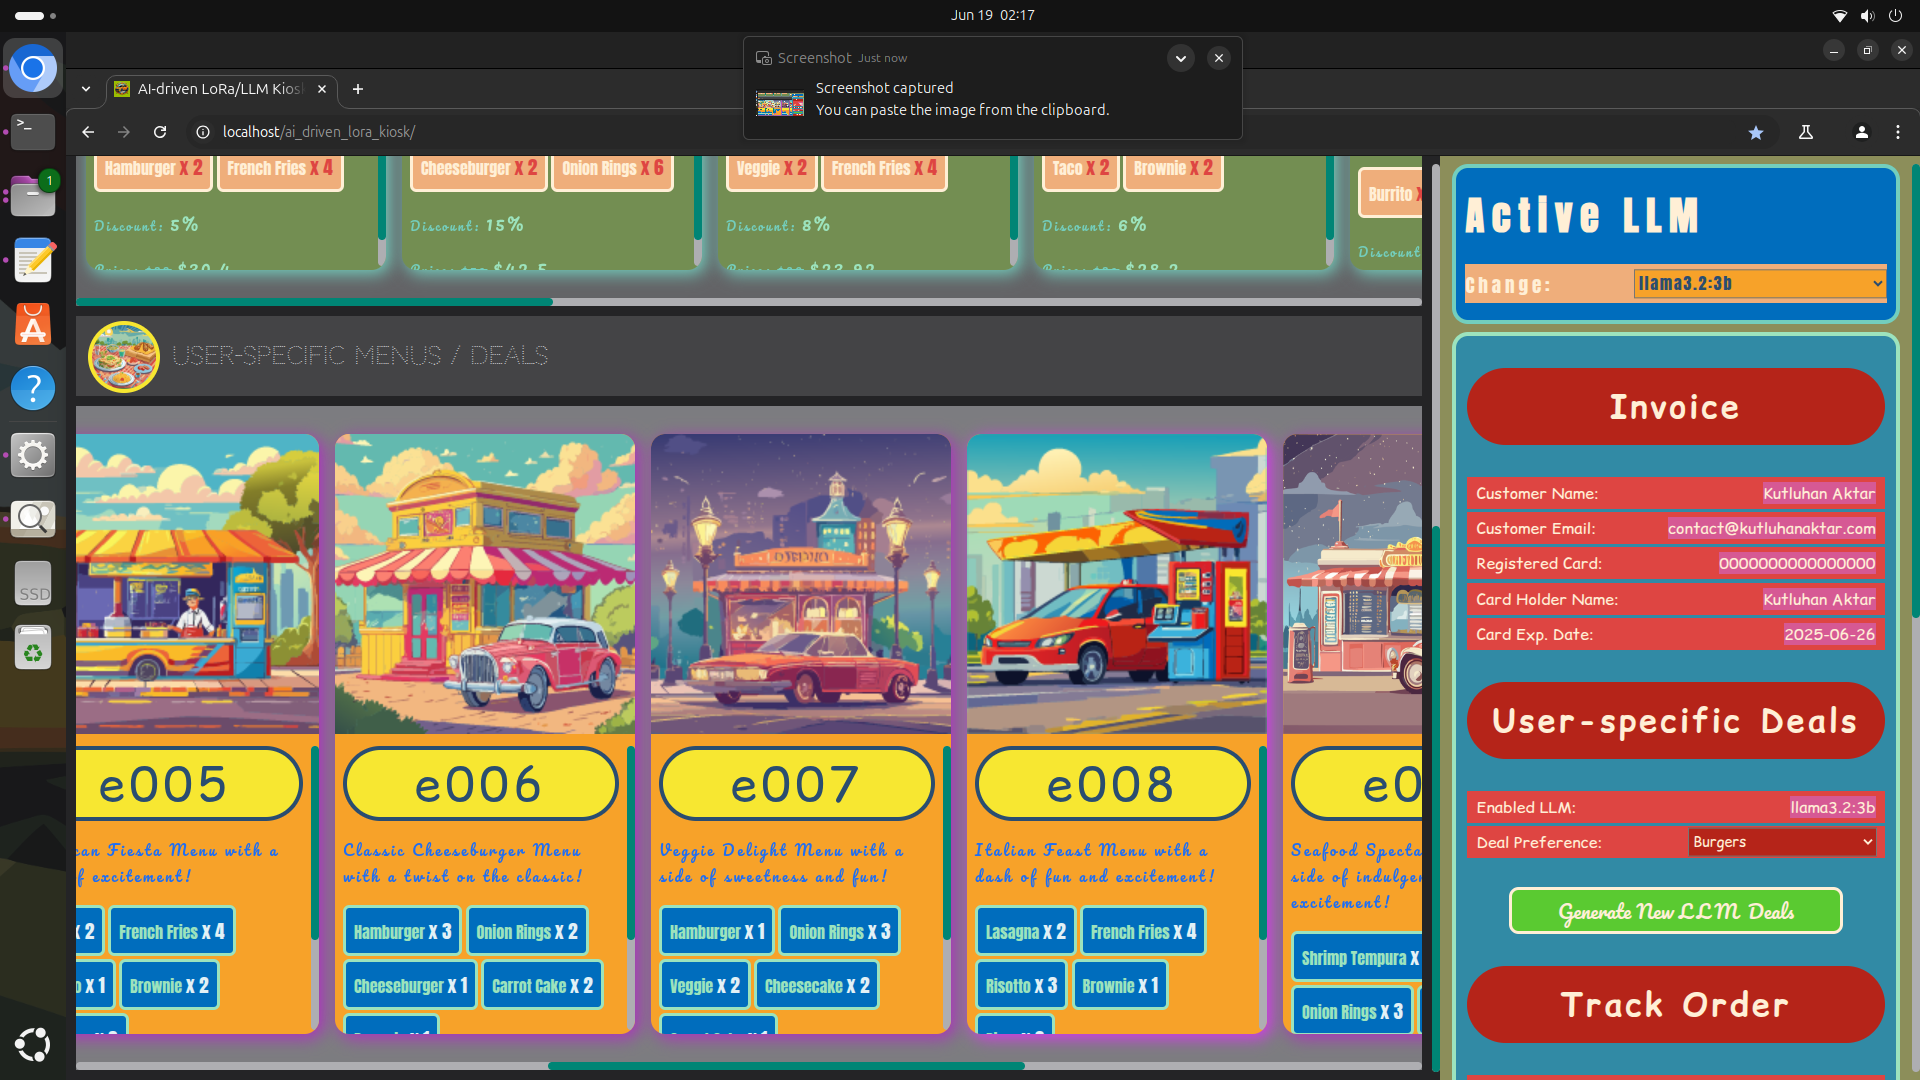Open Chrome three-dot menu
Viewport: 1920px width, 1080px height.
1898,132
